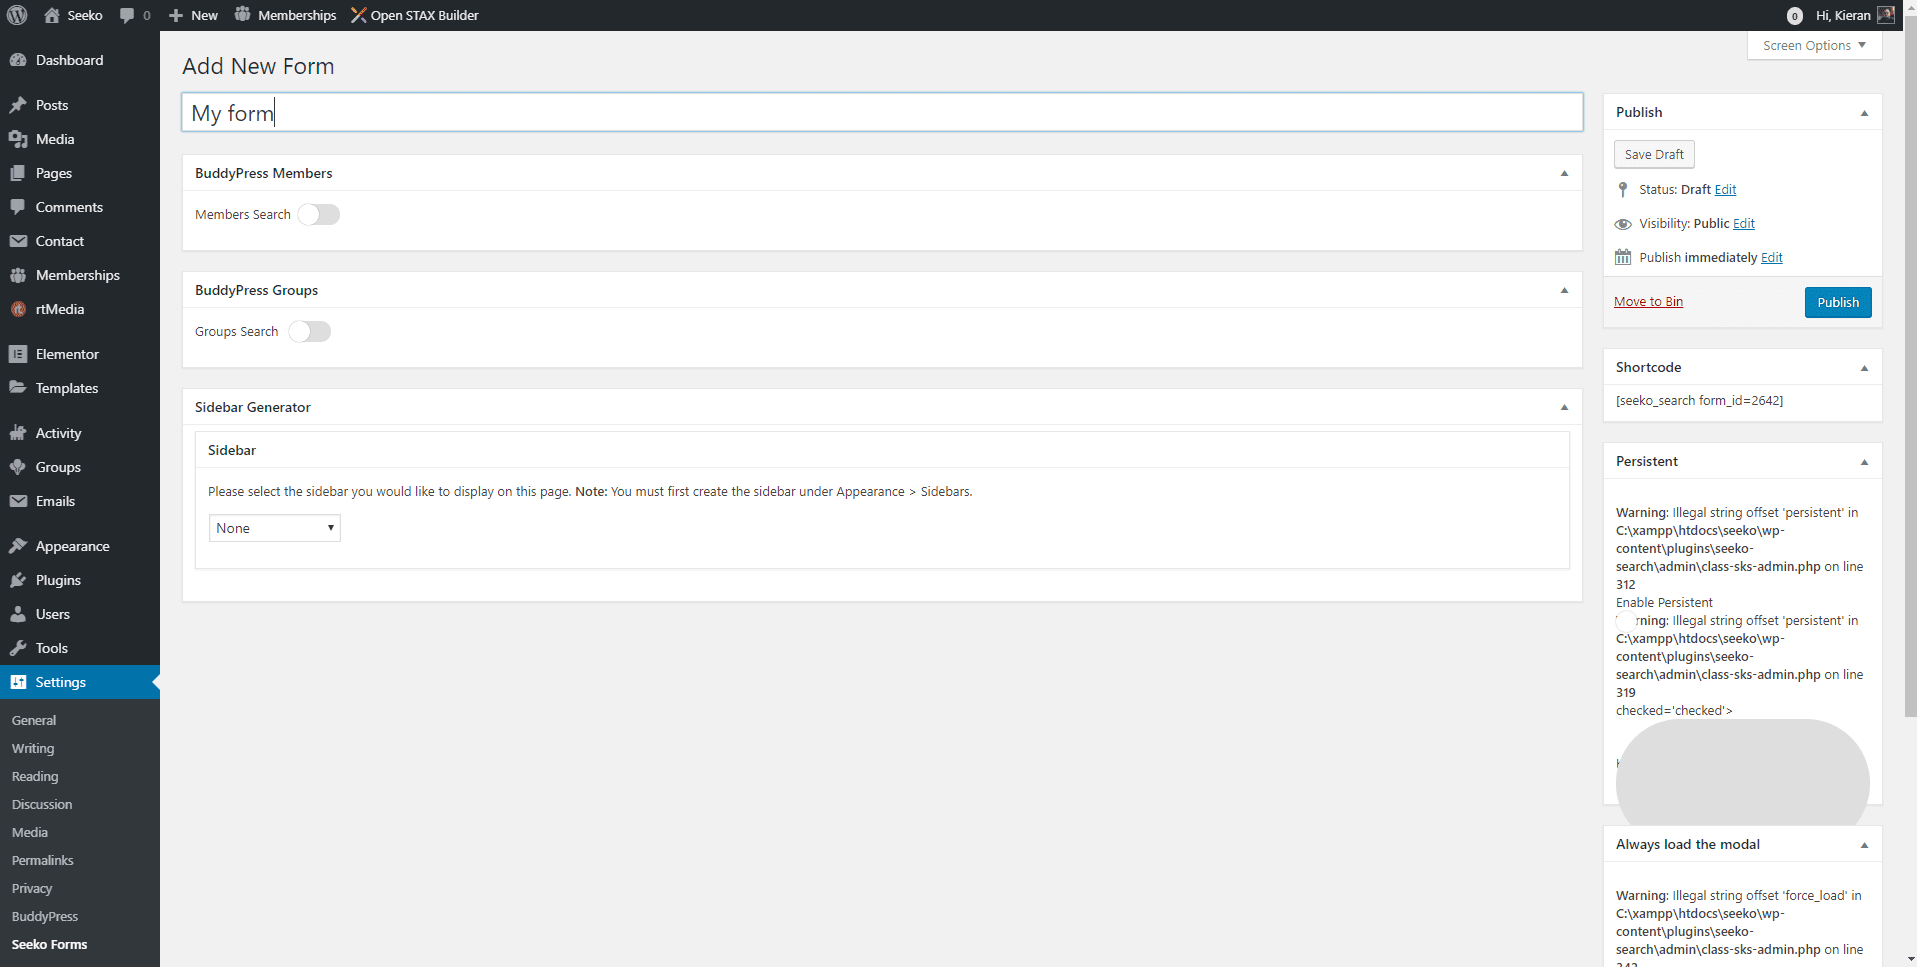Viewport: 1917px width, 967px height.
Task: Click the form title input field
Action: pos(882,112)
